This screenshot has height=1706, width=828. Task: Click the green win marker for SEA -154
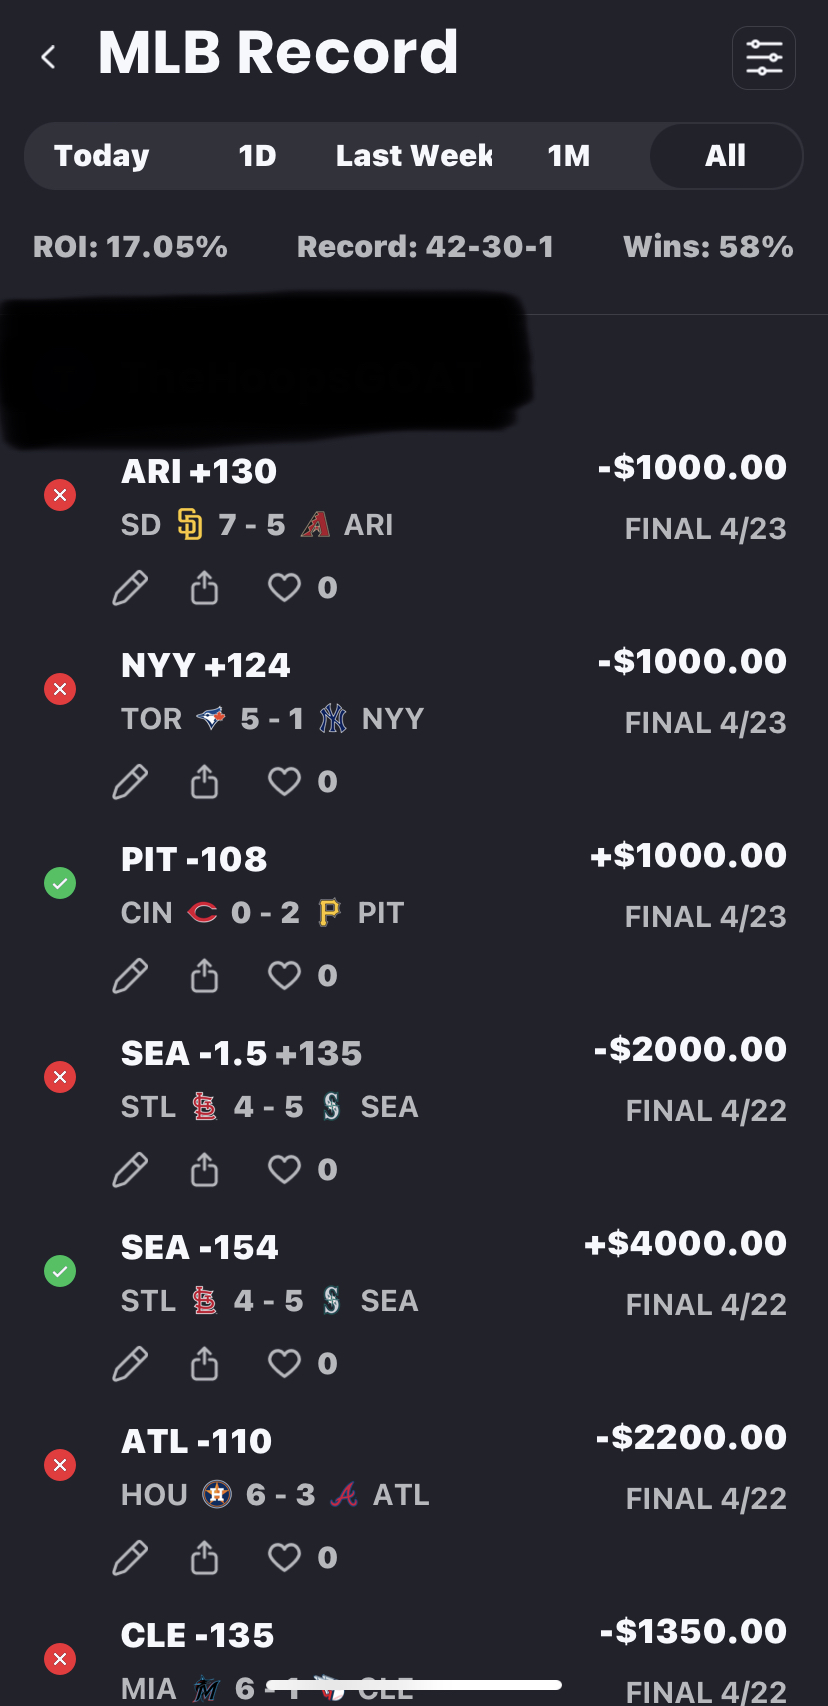click(x=60, y=1271)
